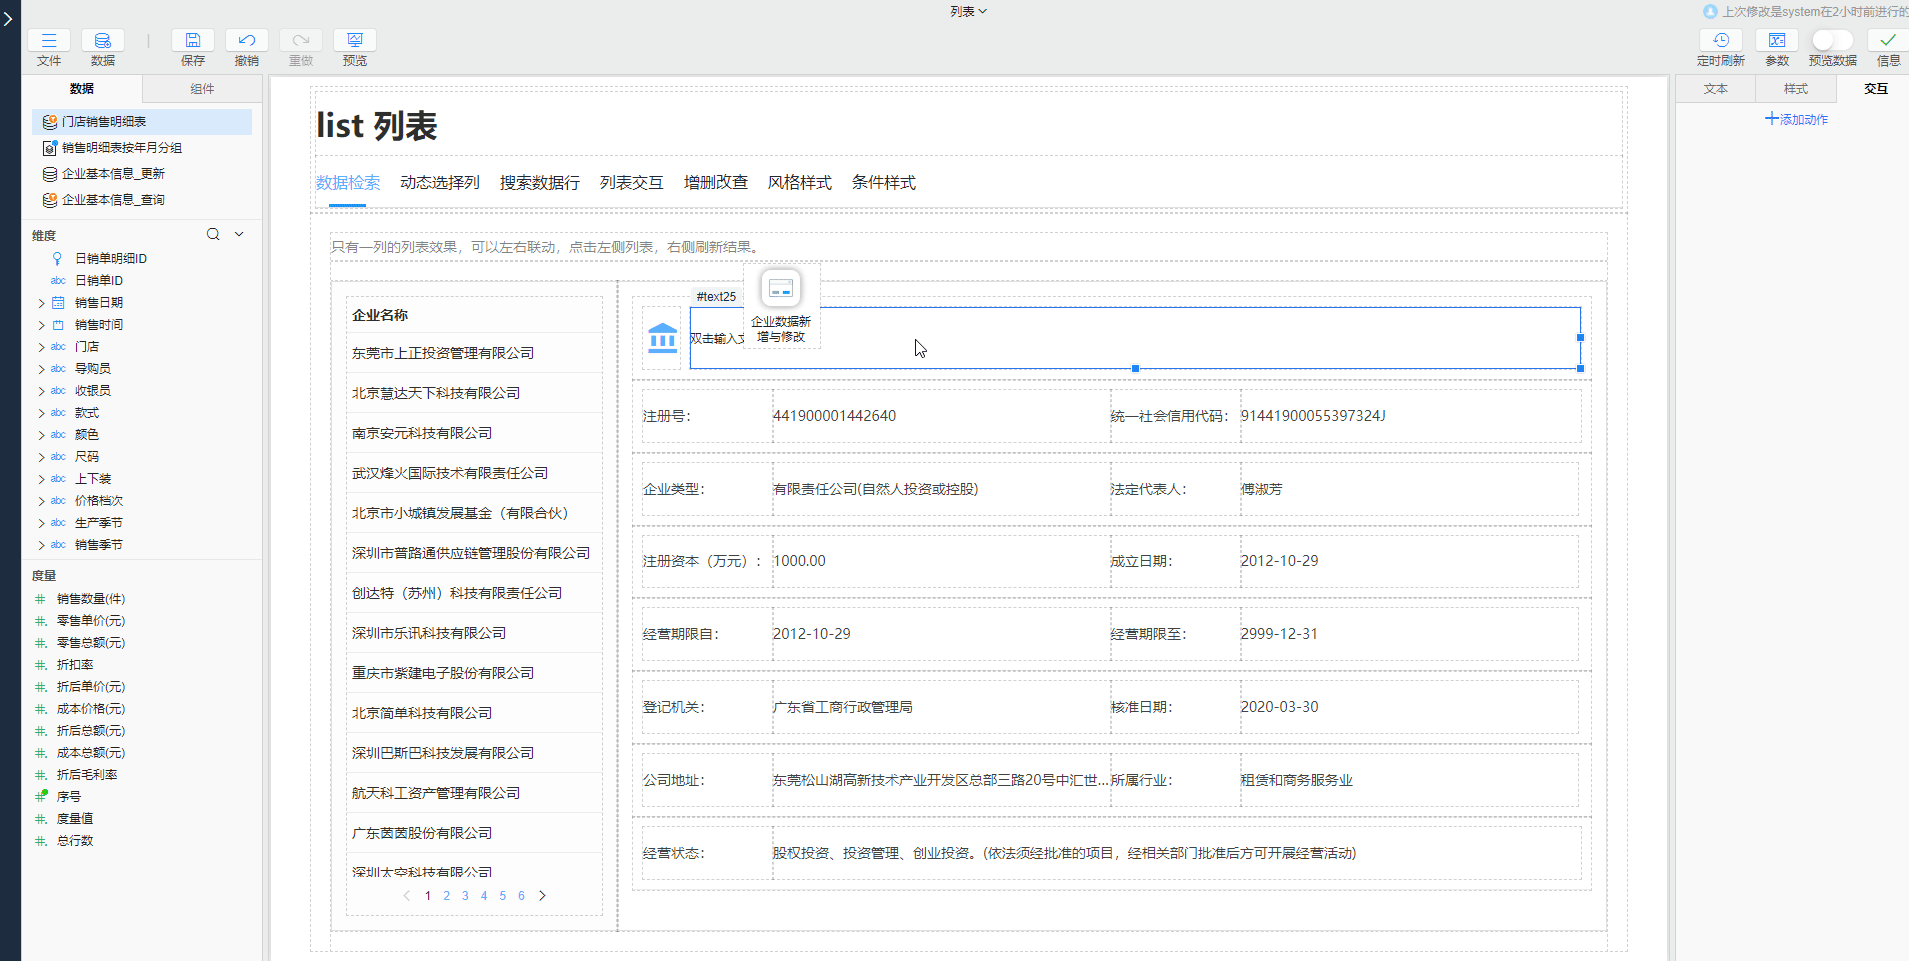This screenshot has width=1909, height=961.
Task: Open the 预览 preview icon
Action: pyautogui.click(x=354, y=41)
